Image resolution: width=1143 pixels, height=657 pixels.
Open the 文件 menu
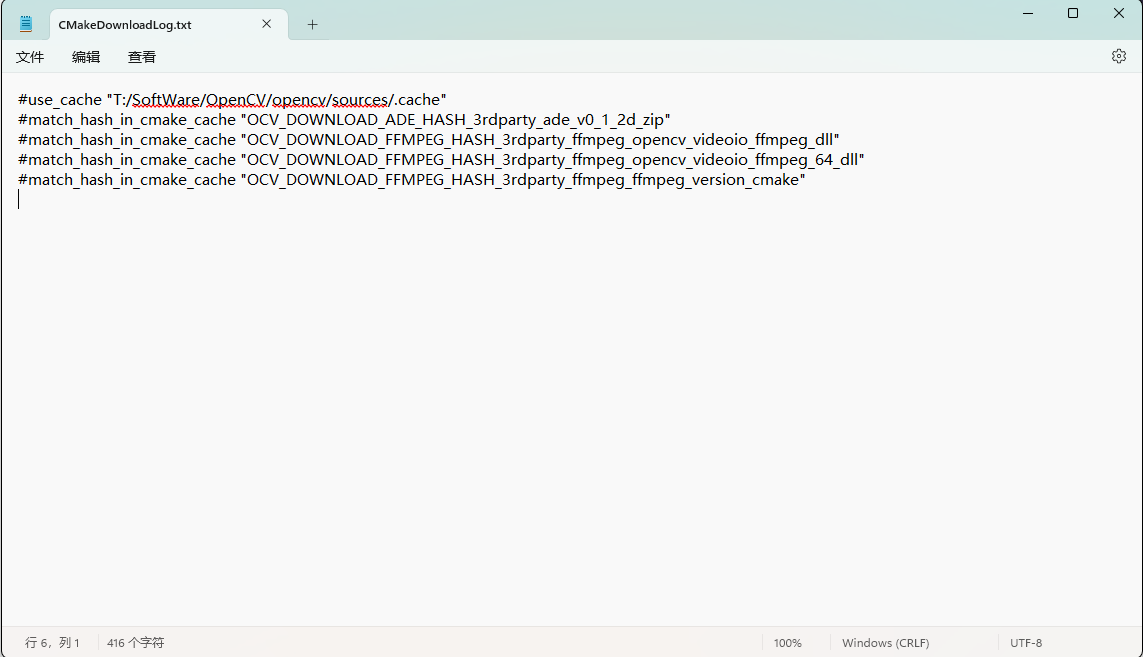(30, 57)
